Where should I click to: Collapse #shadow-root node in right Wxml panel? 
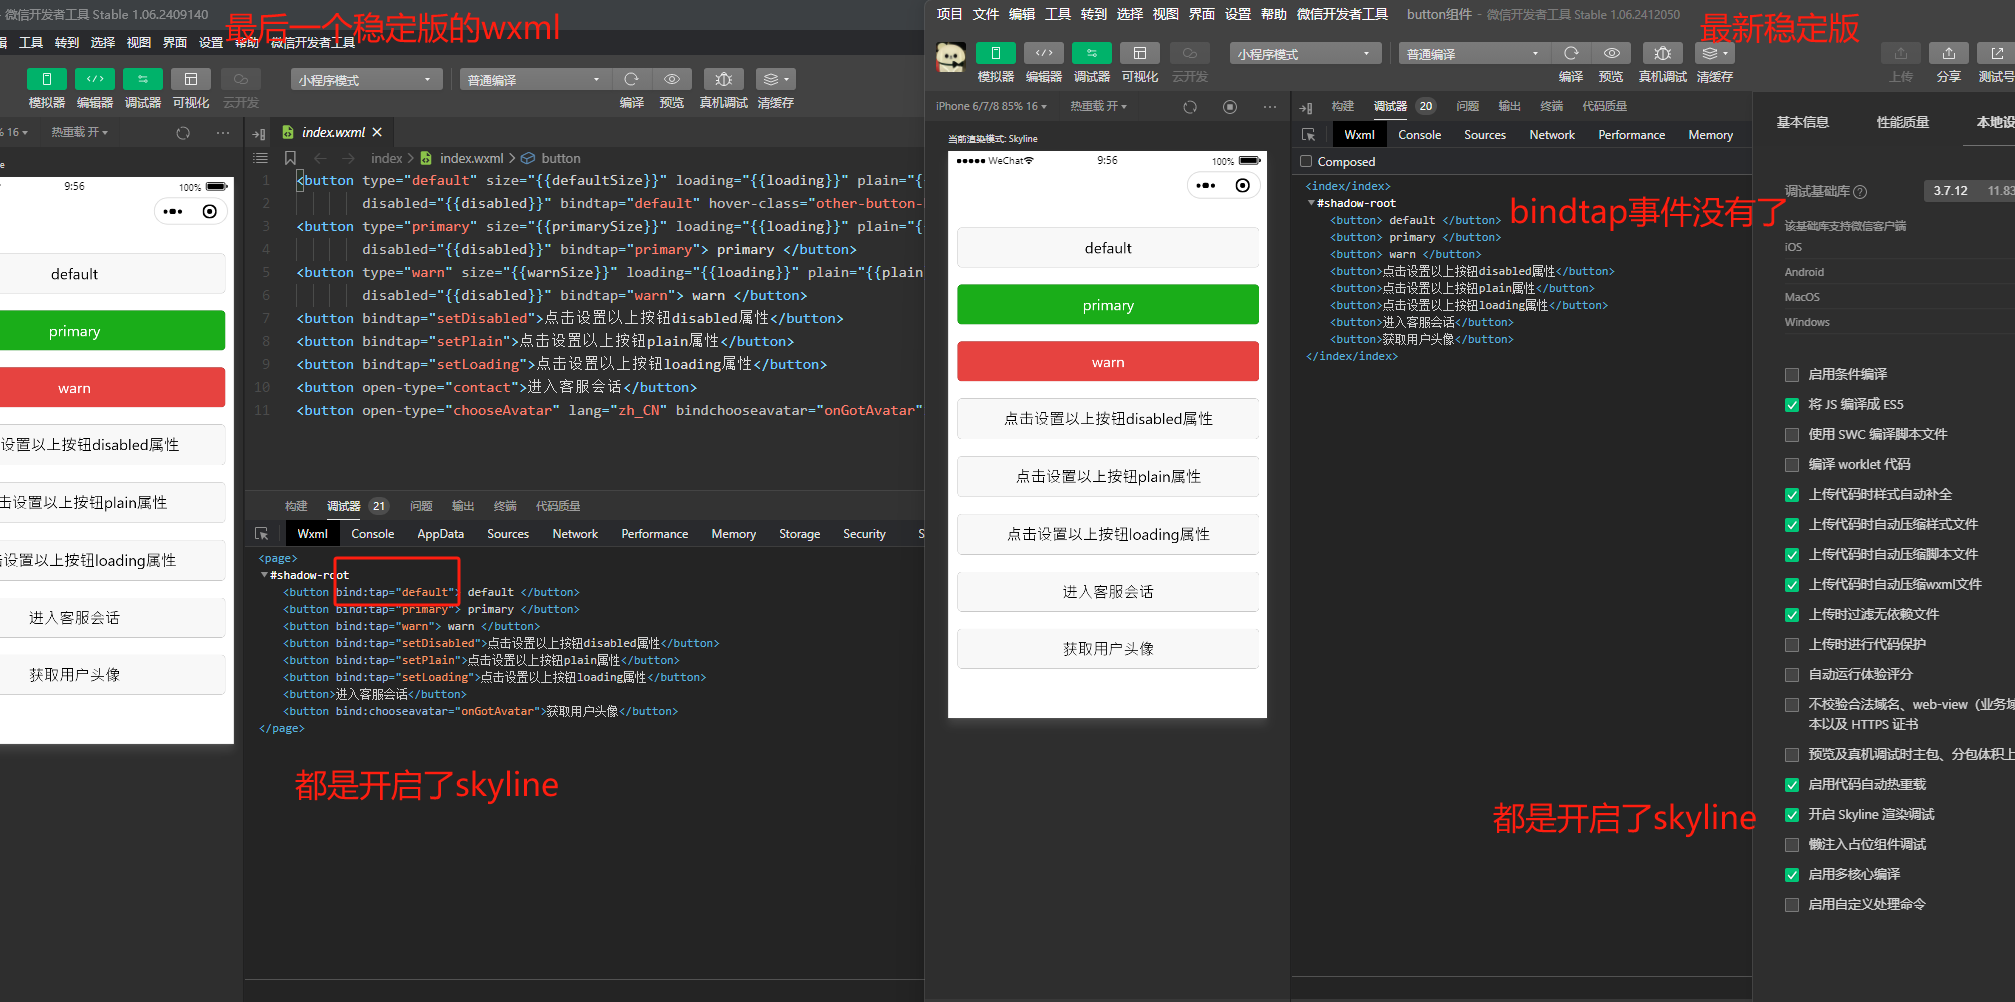(1311, 203)
